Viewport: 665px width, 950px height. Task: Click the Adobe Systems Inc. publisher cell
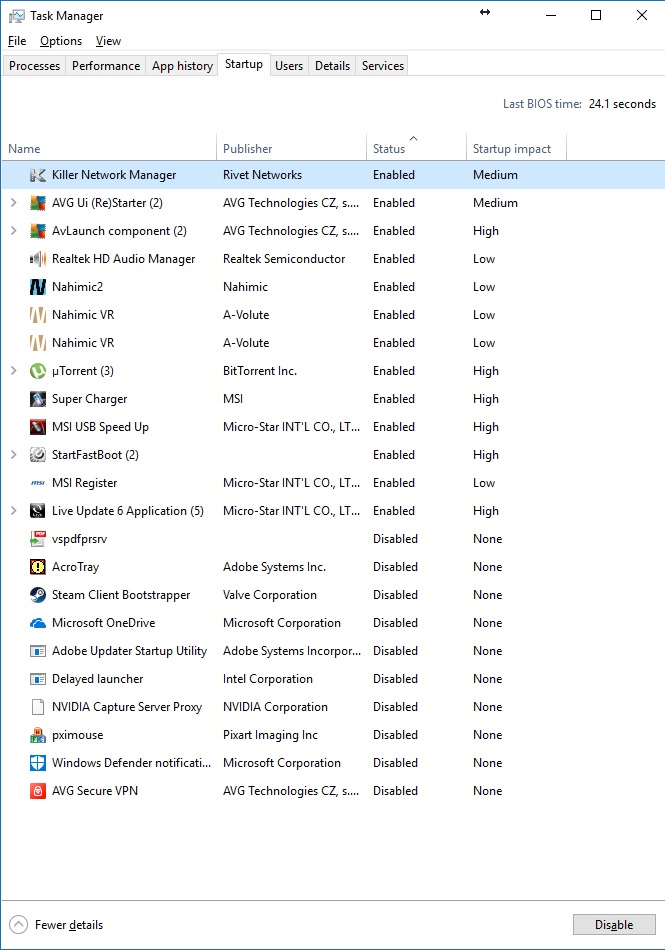pos(274,566)
